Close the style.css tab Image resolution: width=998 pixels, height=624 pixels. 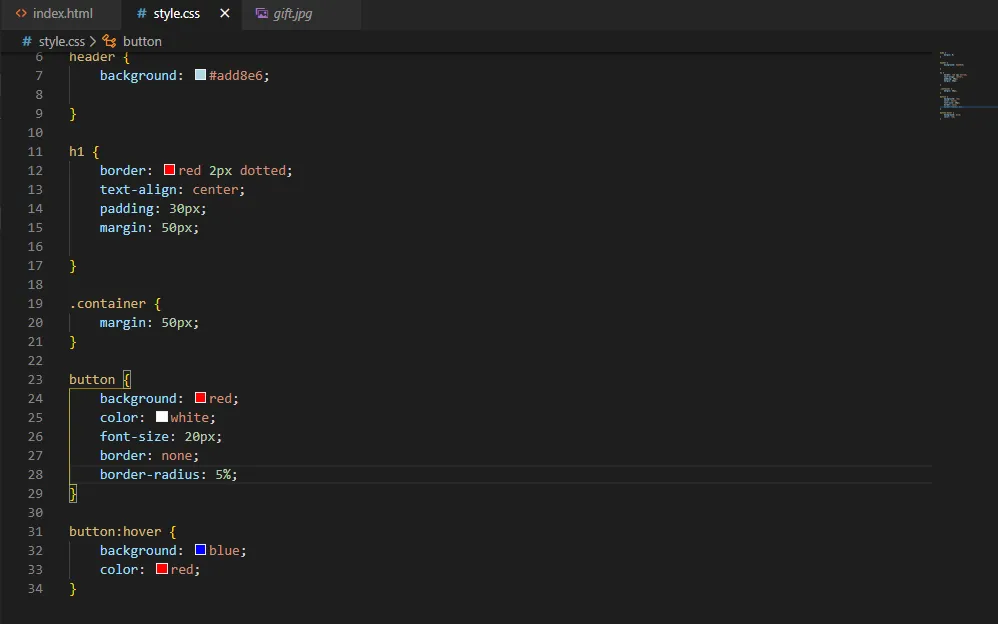click(225, 13)
